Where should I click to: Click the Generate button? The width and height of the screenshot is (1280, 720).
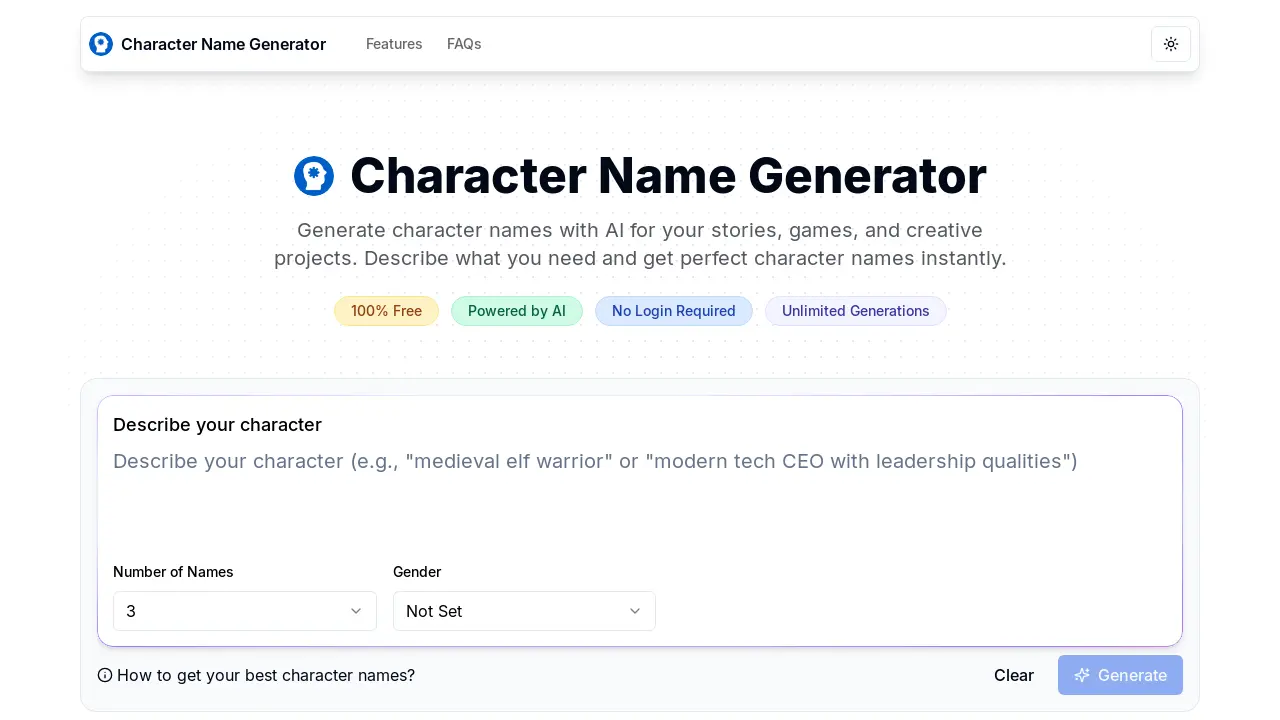click(x=1120, y=675)
